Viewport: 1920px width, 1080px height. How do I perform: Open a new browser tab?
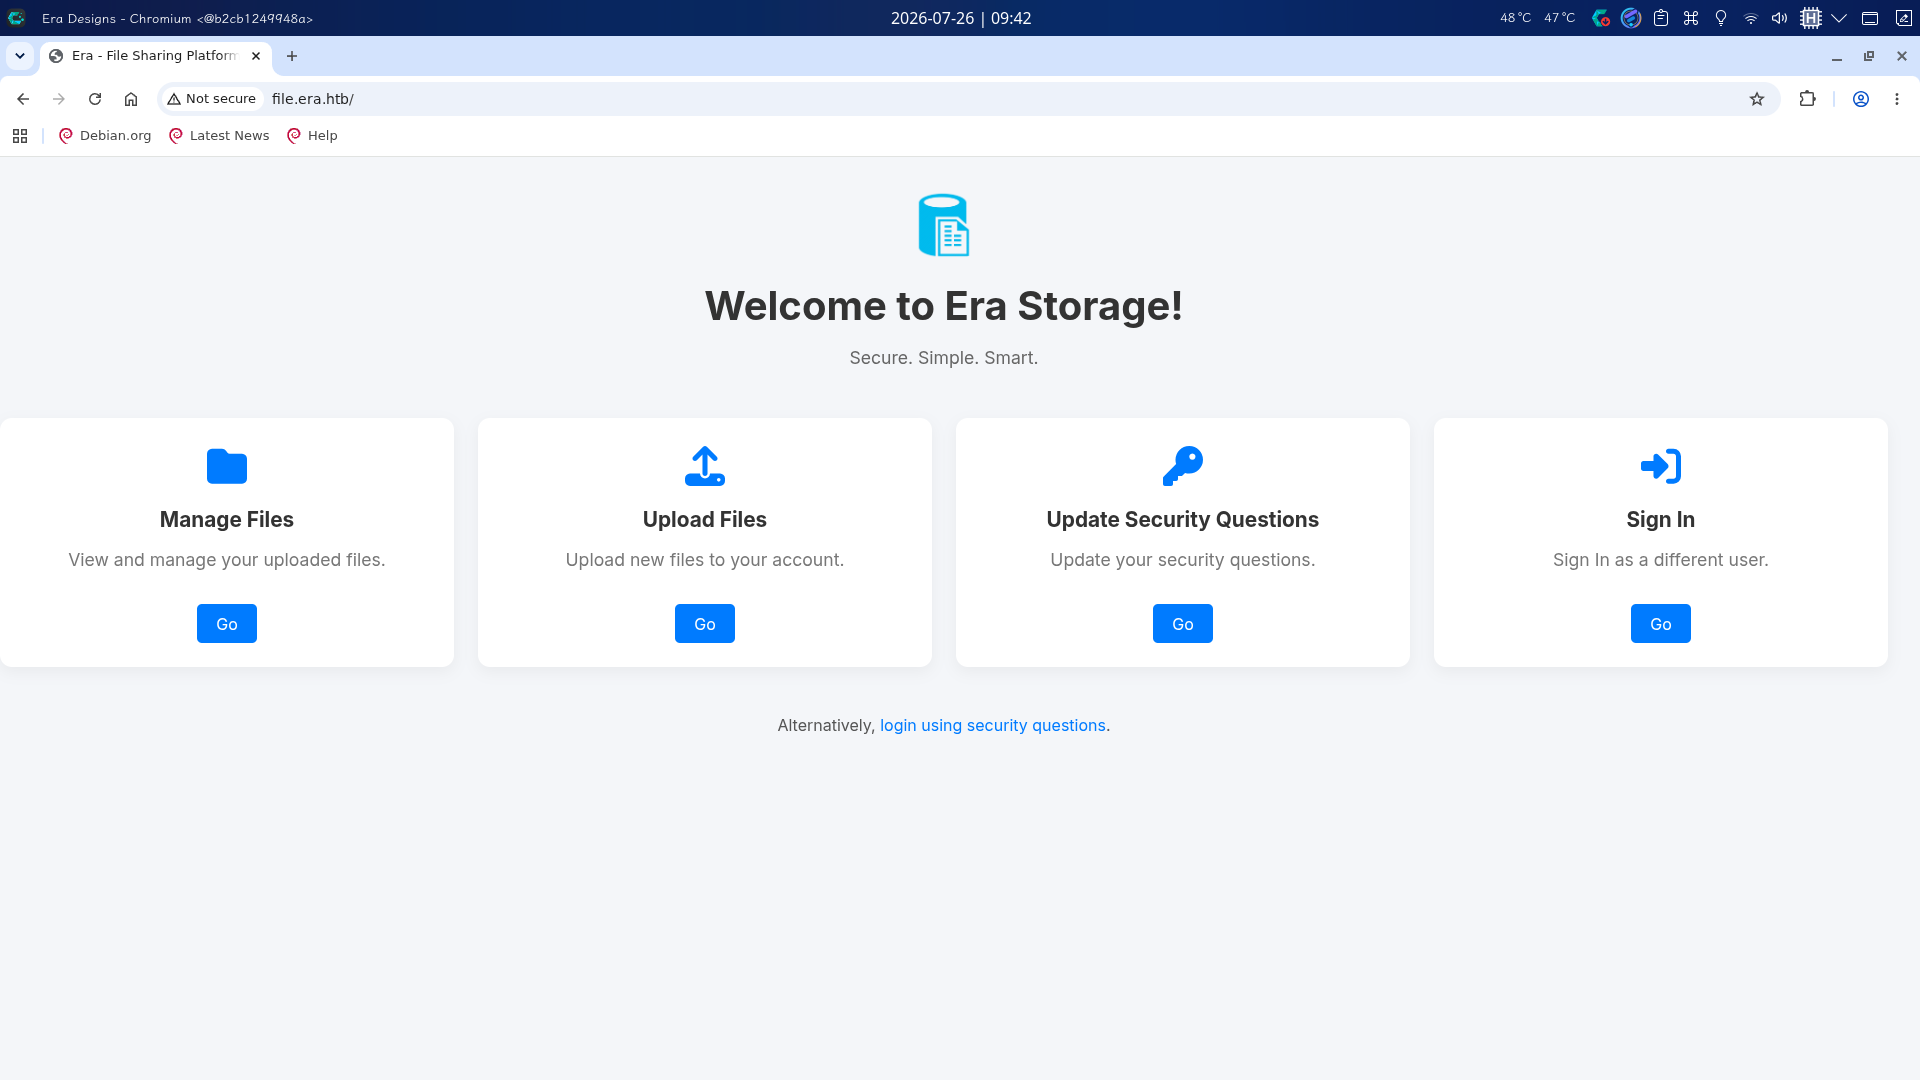pyautogui.click(x=292, y=56)
